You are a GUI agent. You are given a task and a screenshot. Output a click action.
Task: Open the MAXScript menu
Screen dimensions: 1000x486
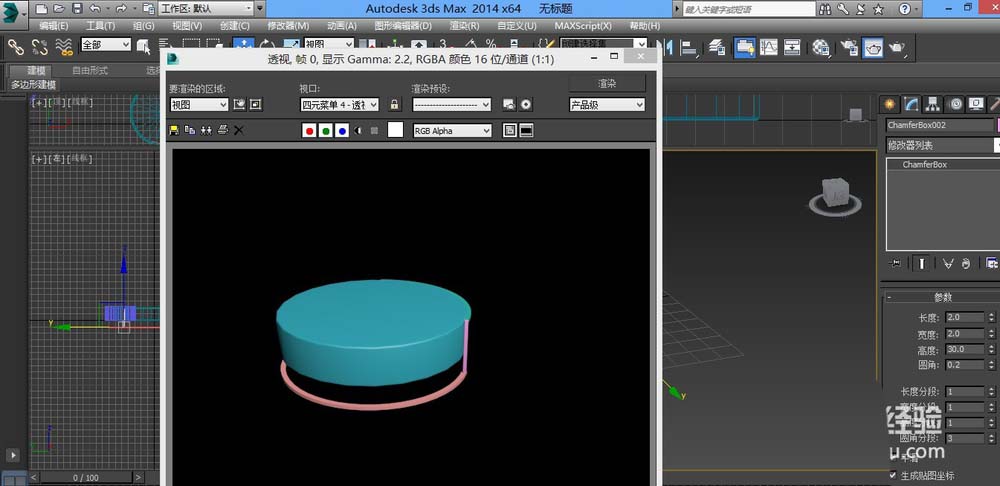point(582,26)
